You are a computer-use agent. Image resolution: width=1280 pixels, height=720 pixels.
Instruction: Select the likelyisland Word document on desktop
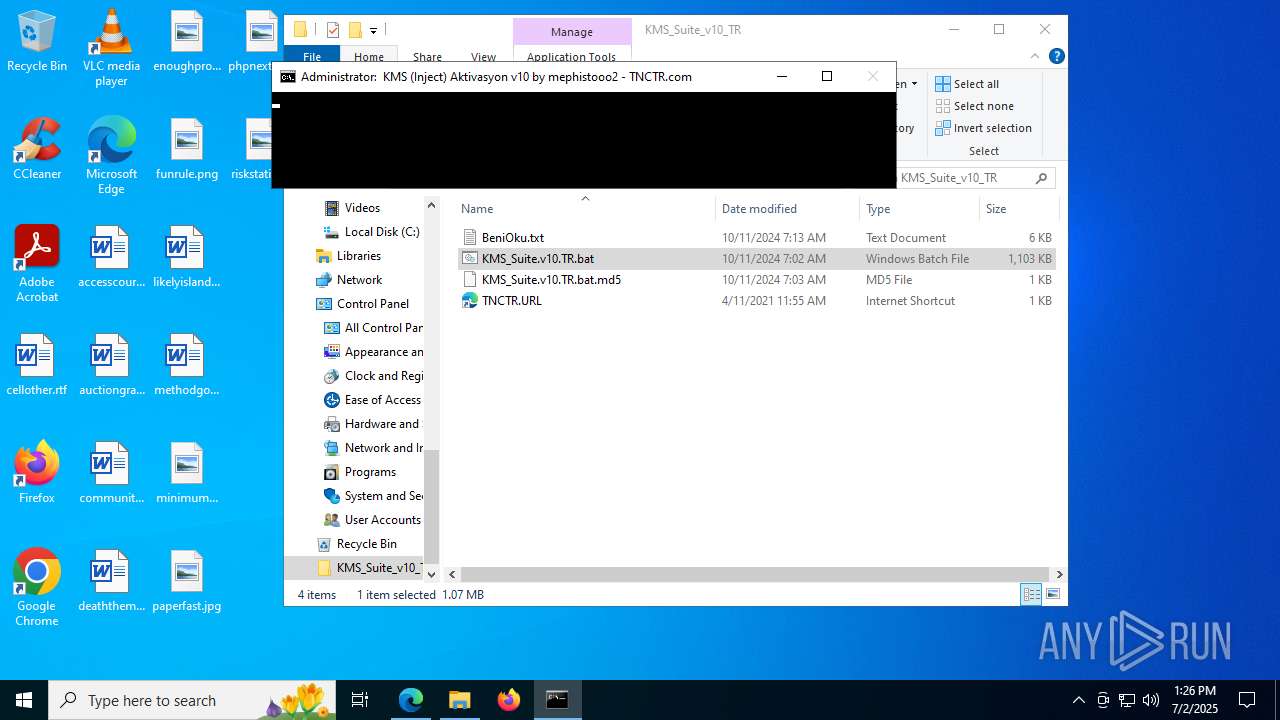point(187,256)
